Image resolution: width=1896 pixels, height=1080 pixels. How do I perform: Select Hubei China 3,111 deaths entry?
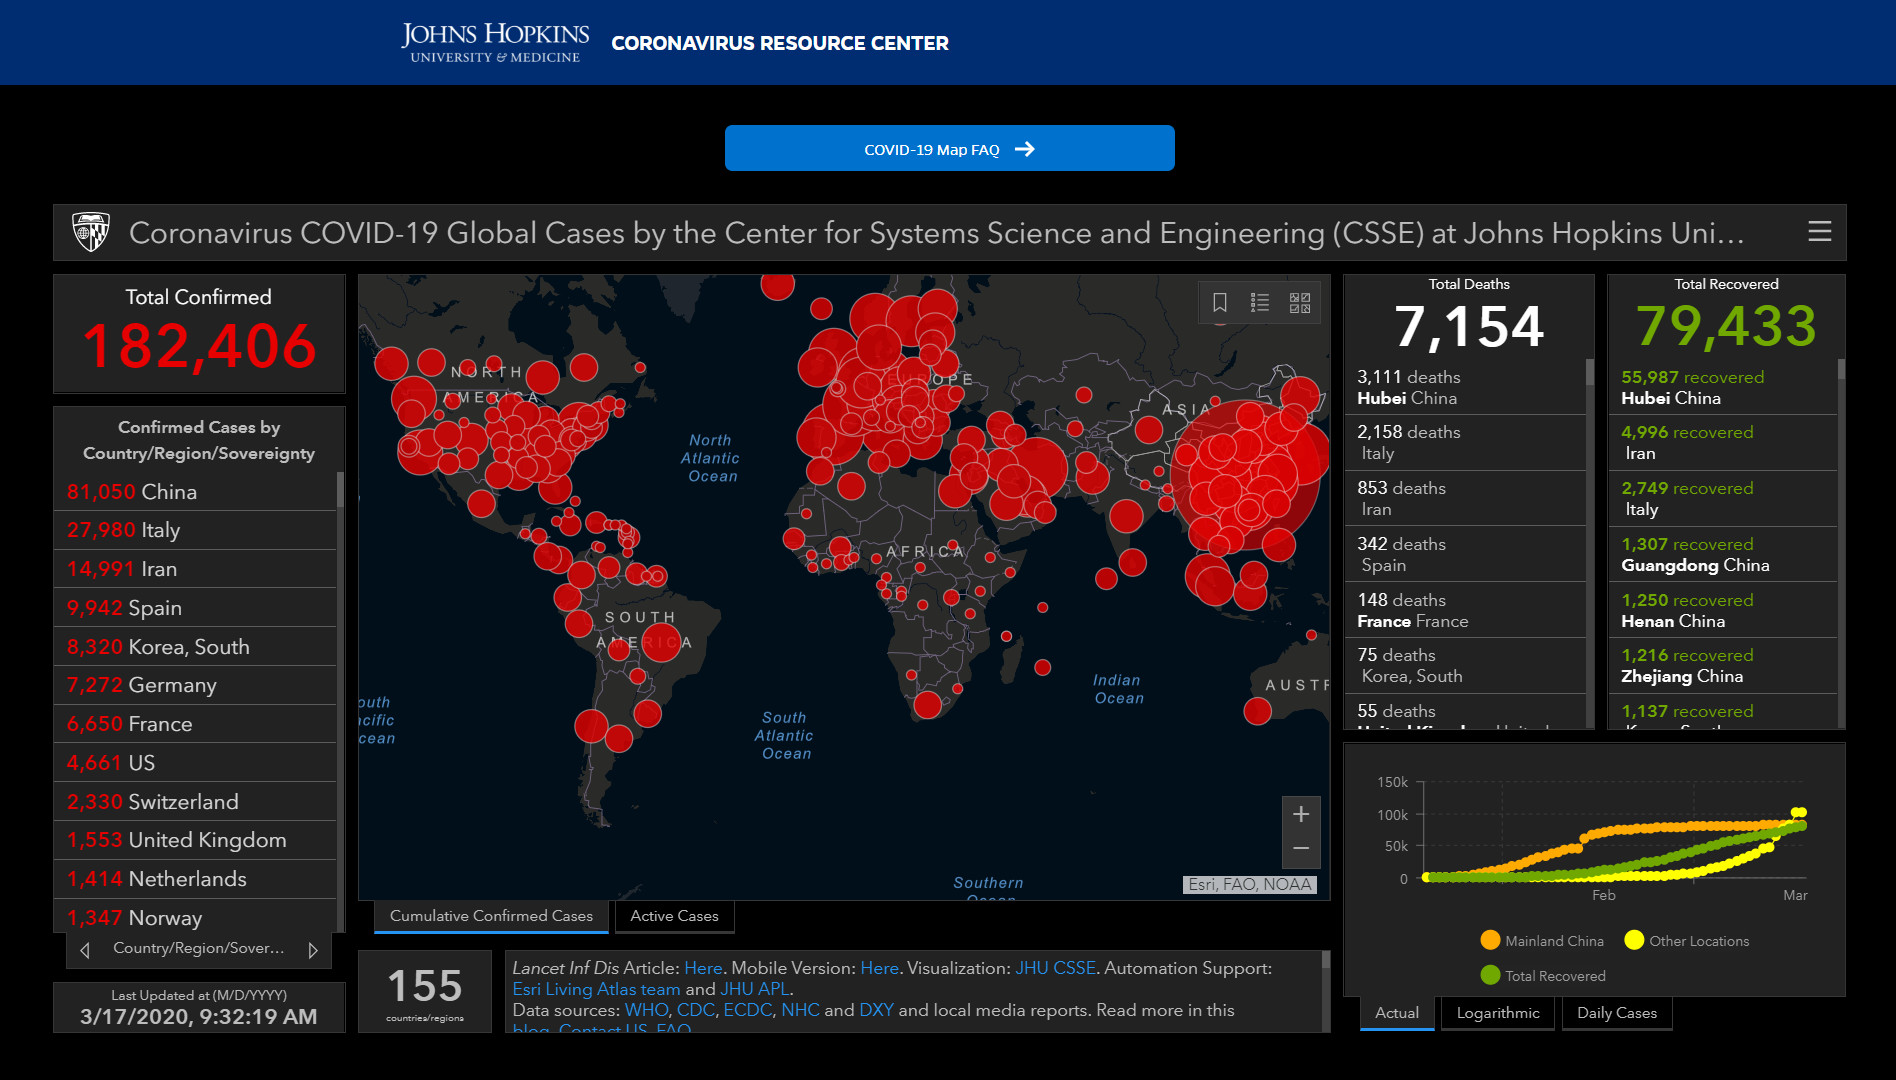(1465, 387)
